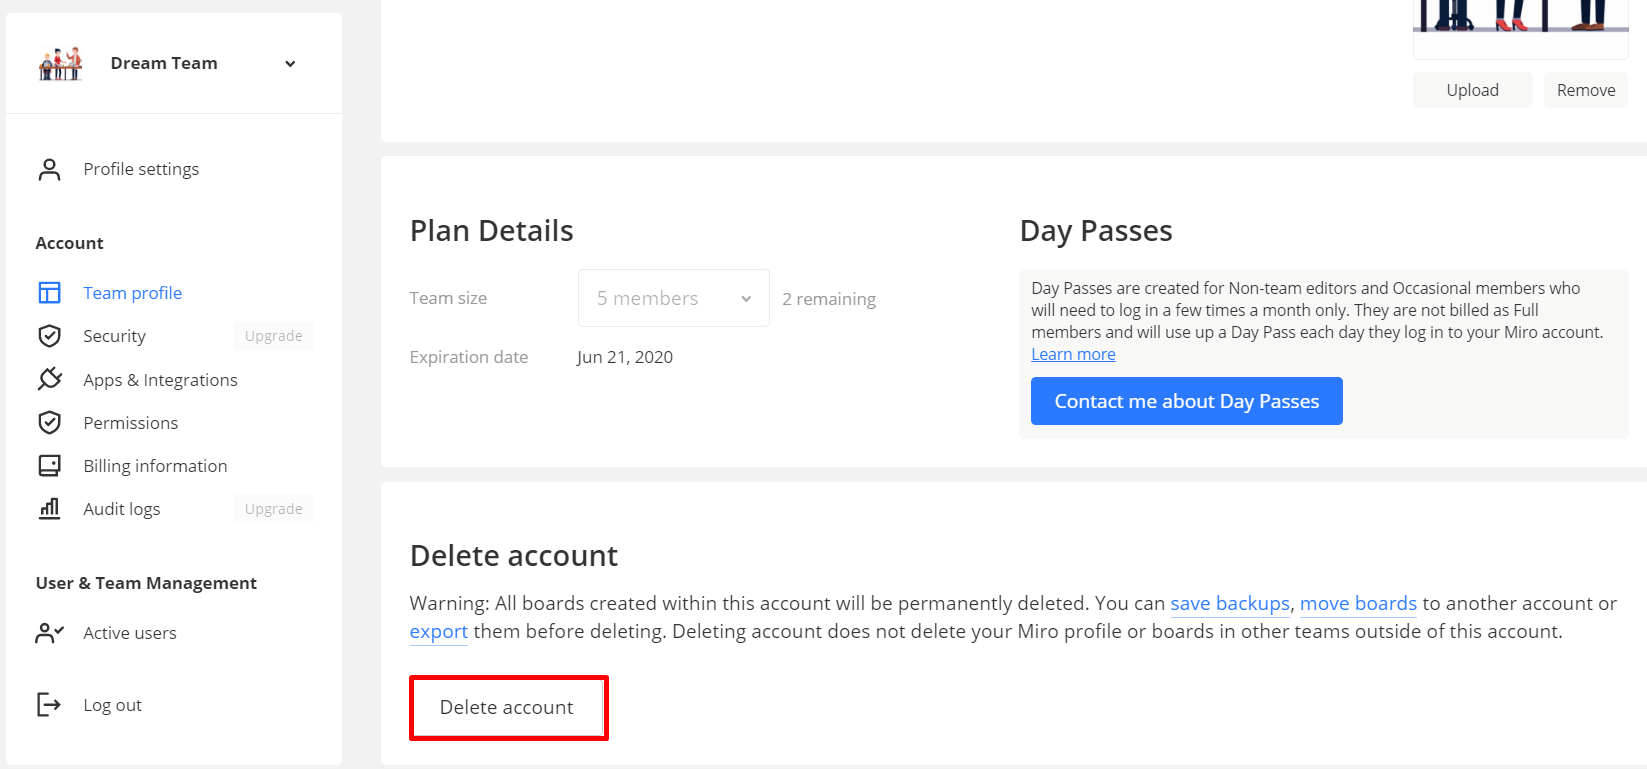The height and width of the screenshot is (769, 1647).
Task: Click the Security shield icon
Action: click(x=49, y=336)
